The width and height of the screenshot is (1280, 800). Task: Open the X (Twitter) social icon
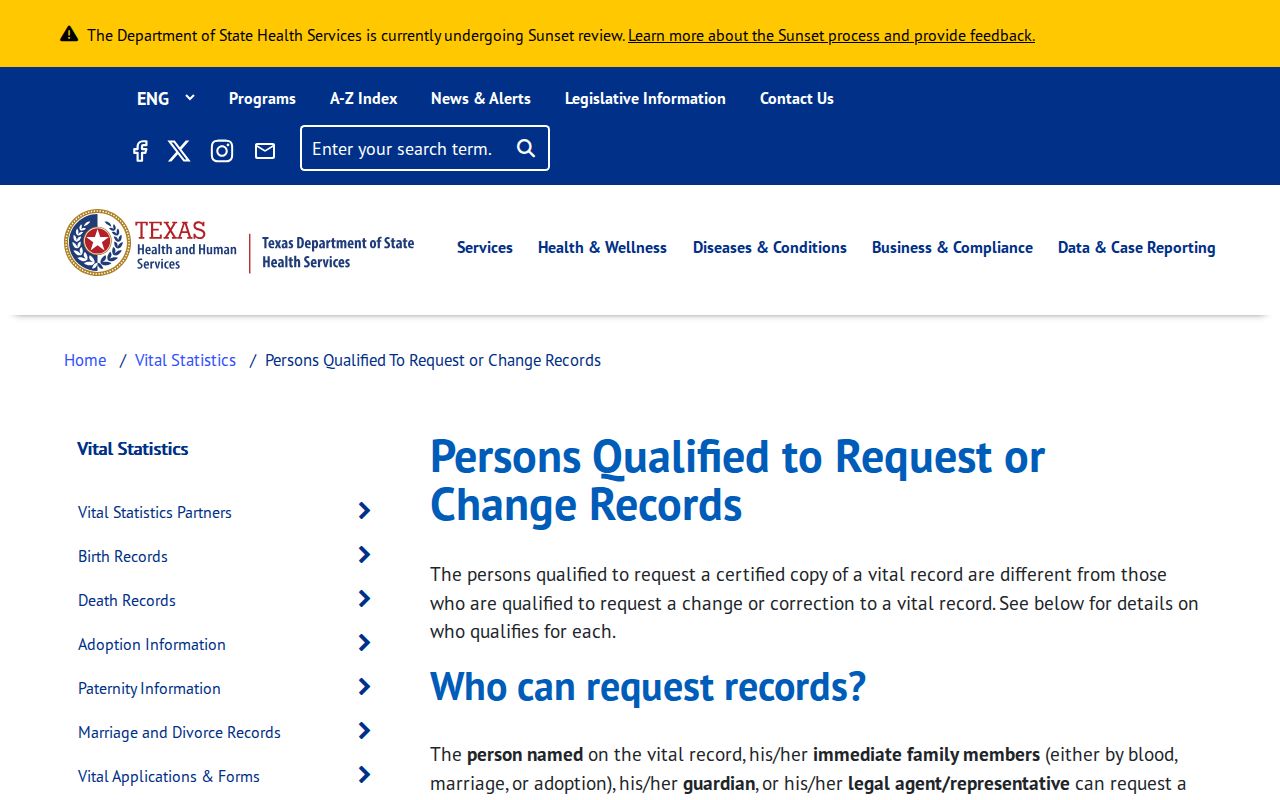click(x=179, y=151)
